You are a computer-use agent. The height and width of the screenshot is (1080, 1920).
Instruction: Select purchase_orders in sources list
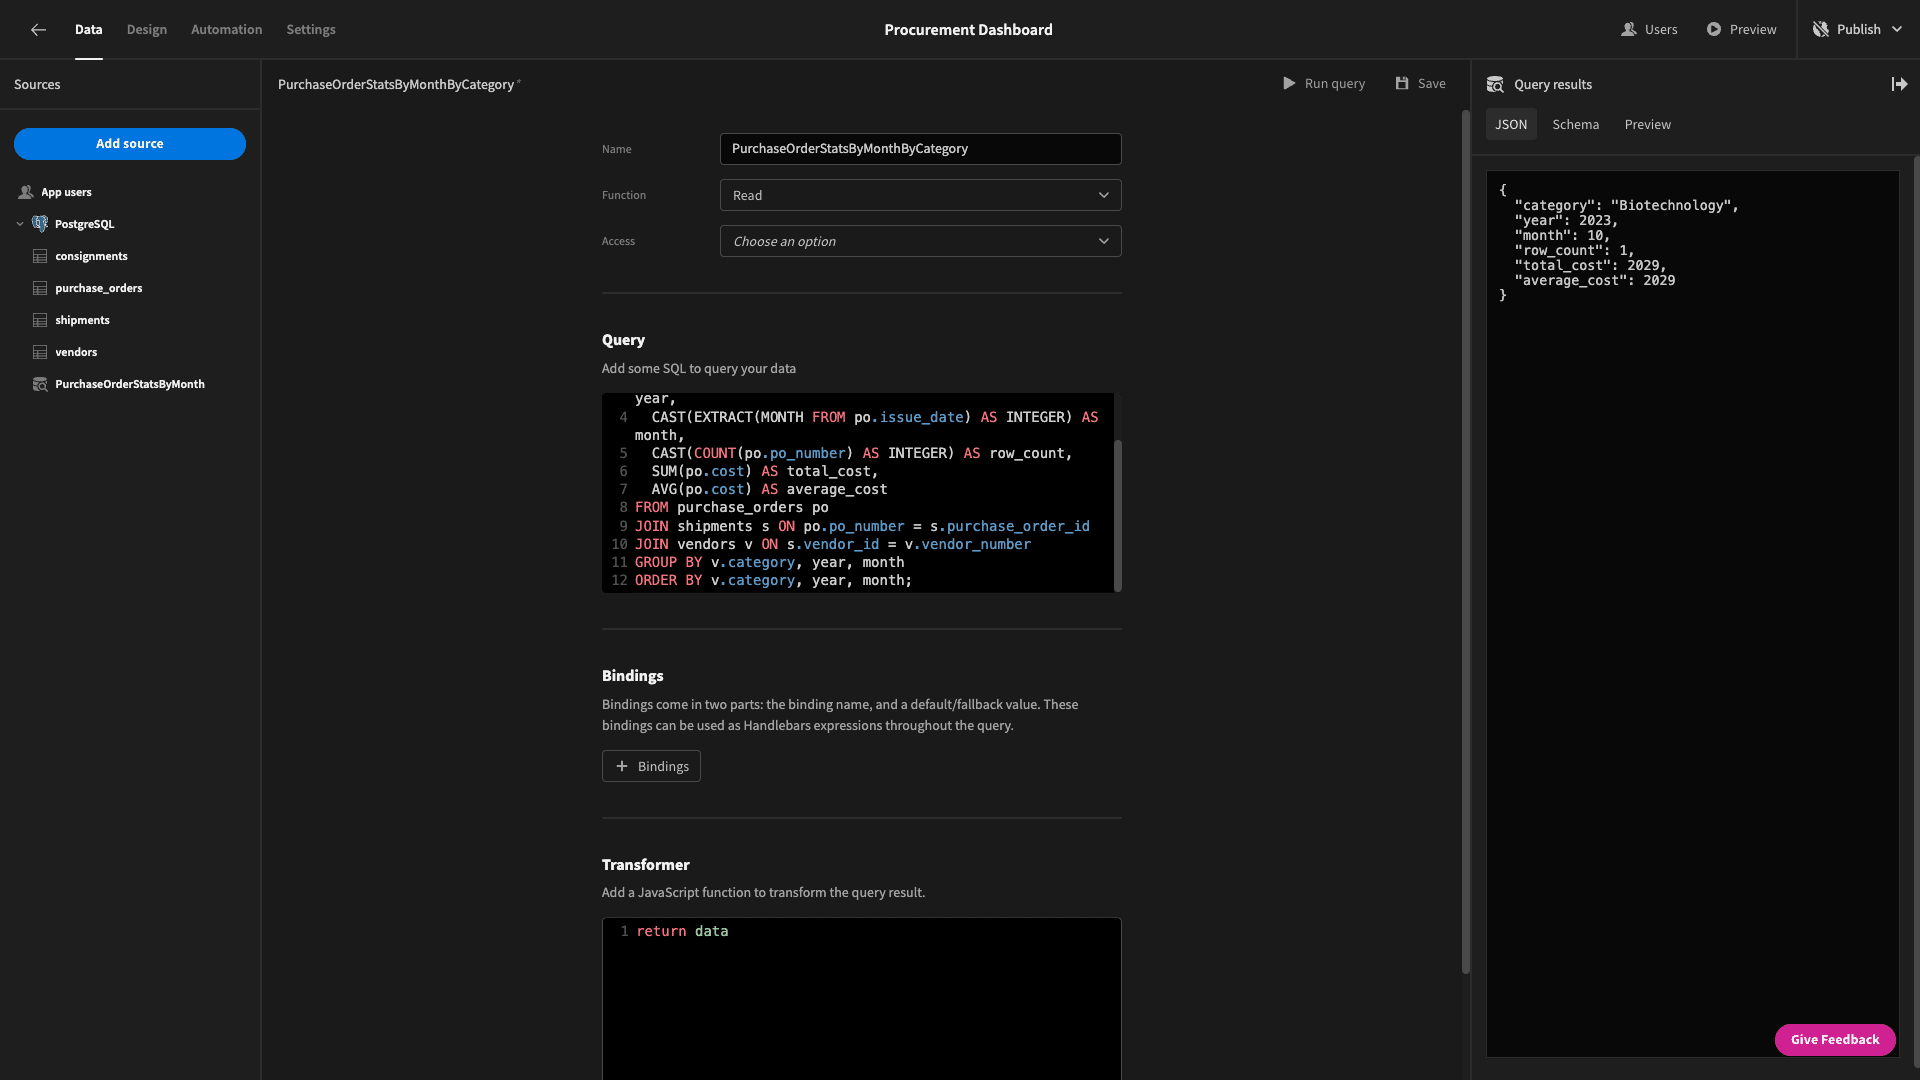[x=98, y=288]
